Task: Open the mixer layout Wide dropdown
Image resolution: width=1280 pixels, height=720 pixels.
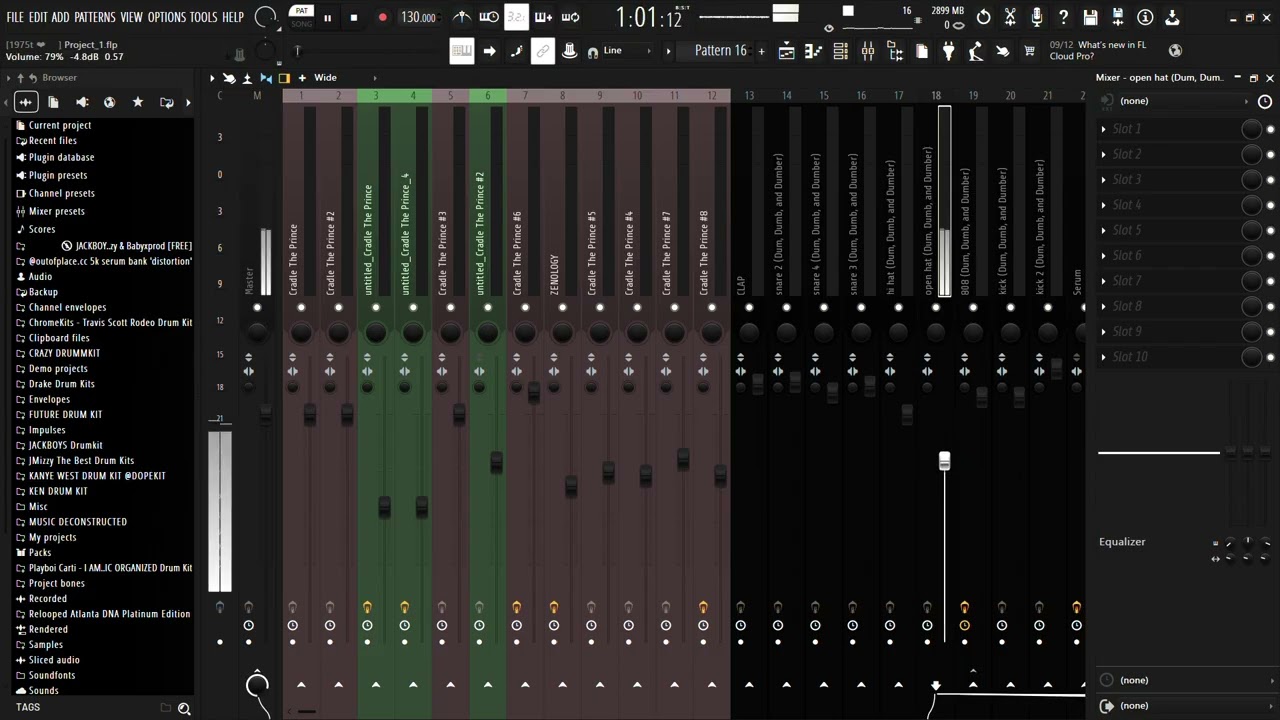Action: pos(345,77)
